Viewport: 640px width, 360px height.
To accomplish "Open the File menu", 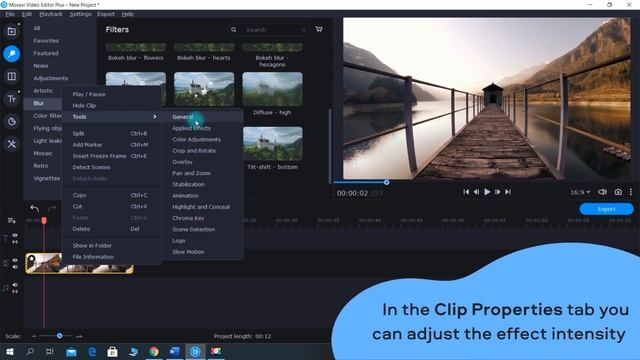I will coord(10,14).
